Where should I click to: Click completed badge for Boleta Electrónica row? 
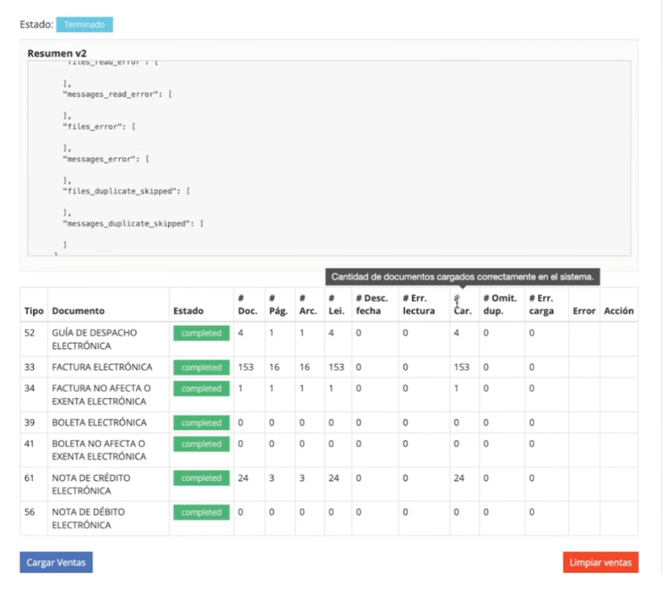[201, 423]
